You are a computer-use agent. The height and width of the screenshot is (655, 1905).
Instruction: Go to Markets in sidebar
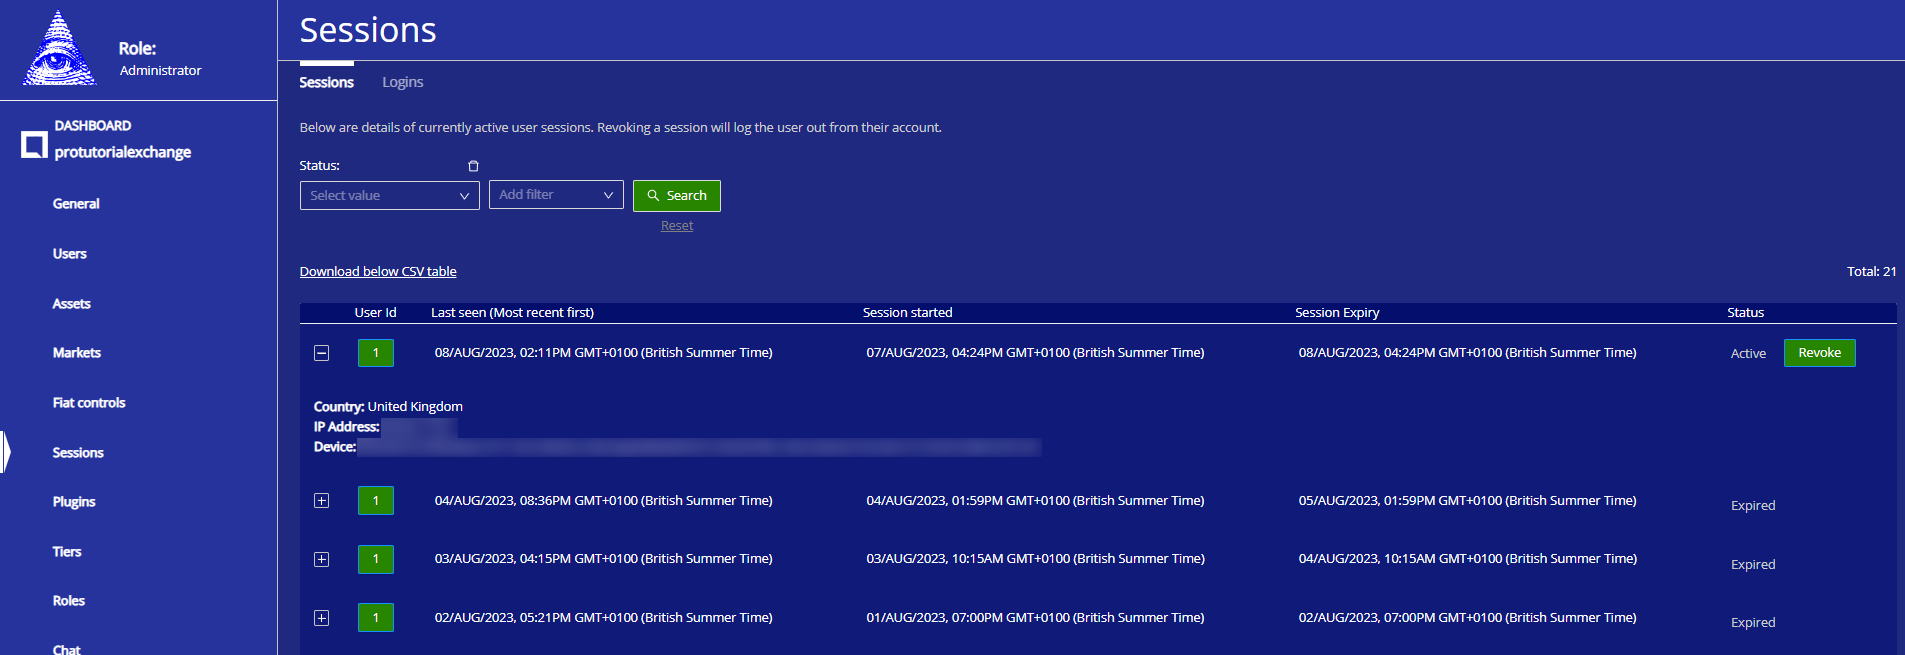[77, 353]
